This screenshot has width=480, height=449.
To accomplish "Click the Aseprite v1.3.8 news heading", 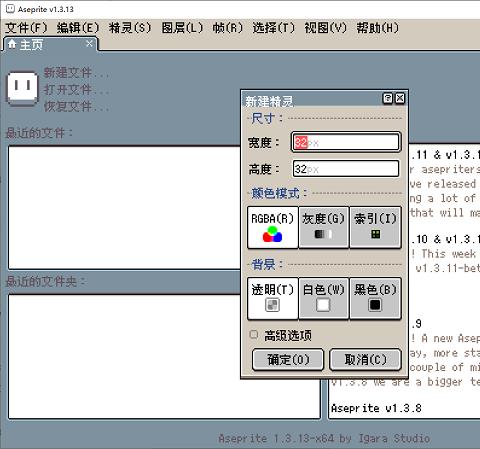I will pos(376,408).
